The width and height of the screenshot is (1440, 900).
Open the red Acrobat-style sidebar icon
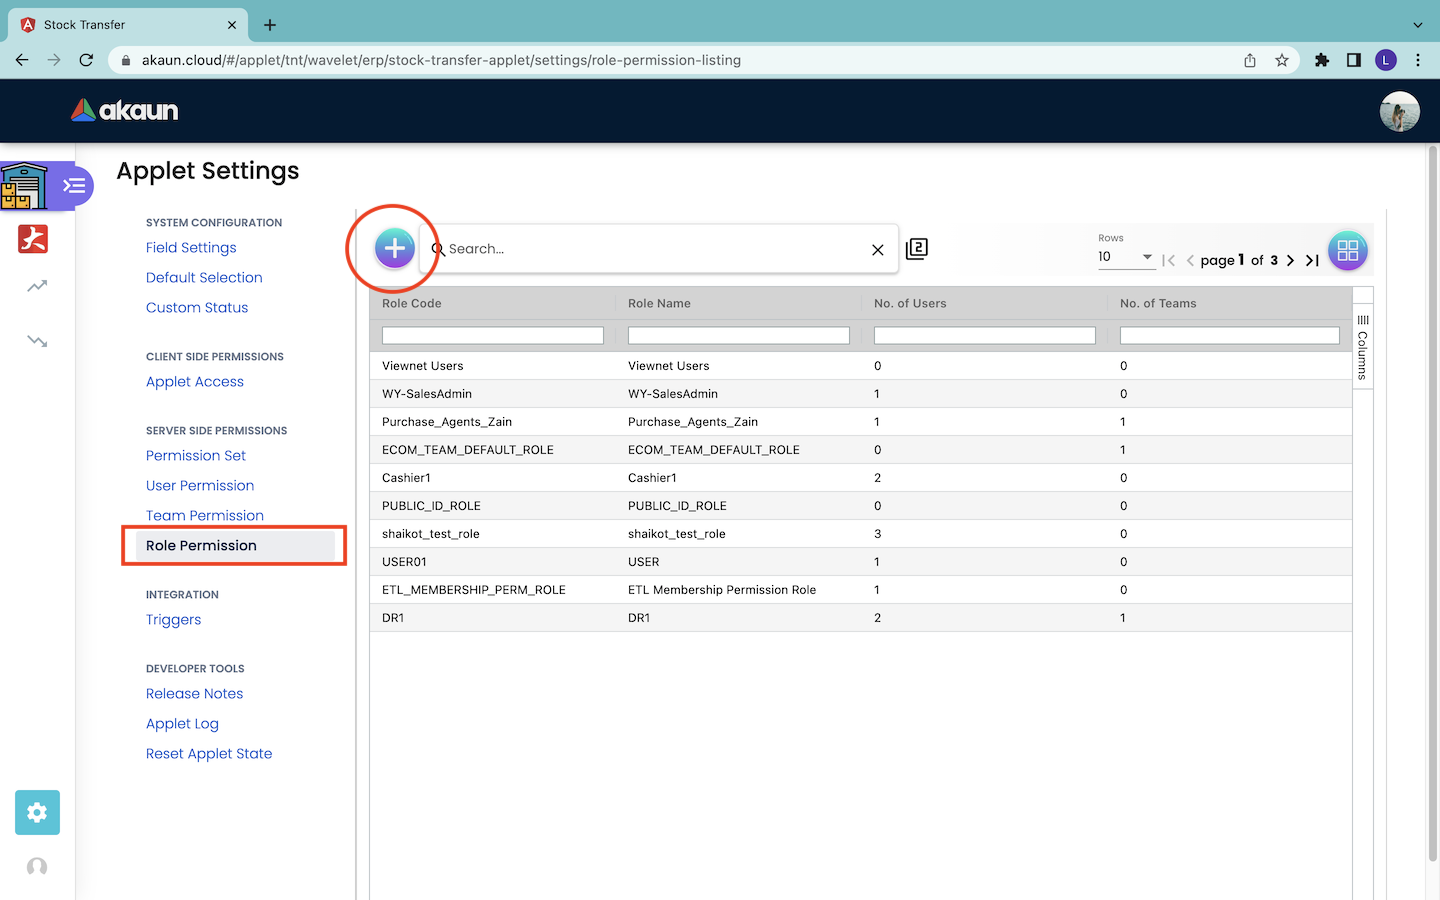(33, 239)
